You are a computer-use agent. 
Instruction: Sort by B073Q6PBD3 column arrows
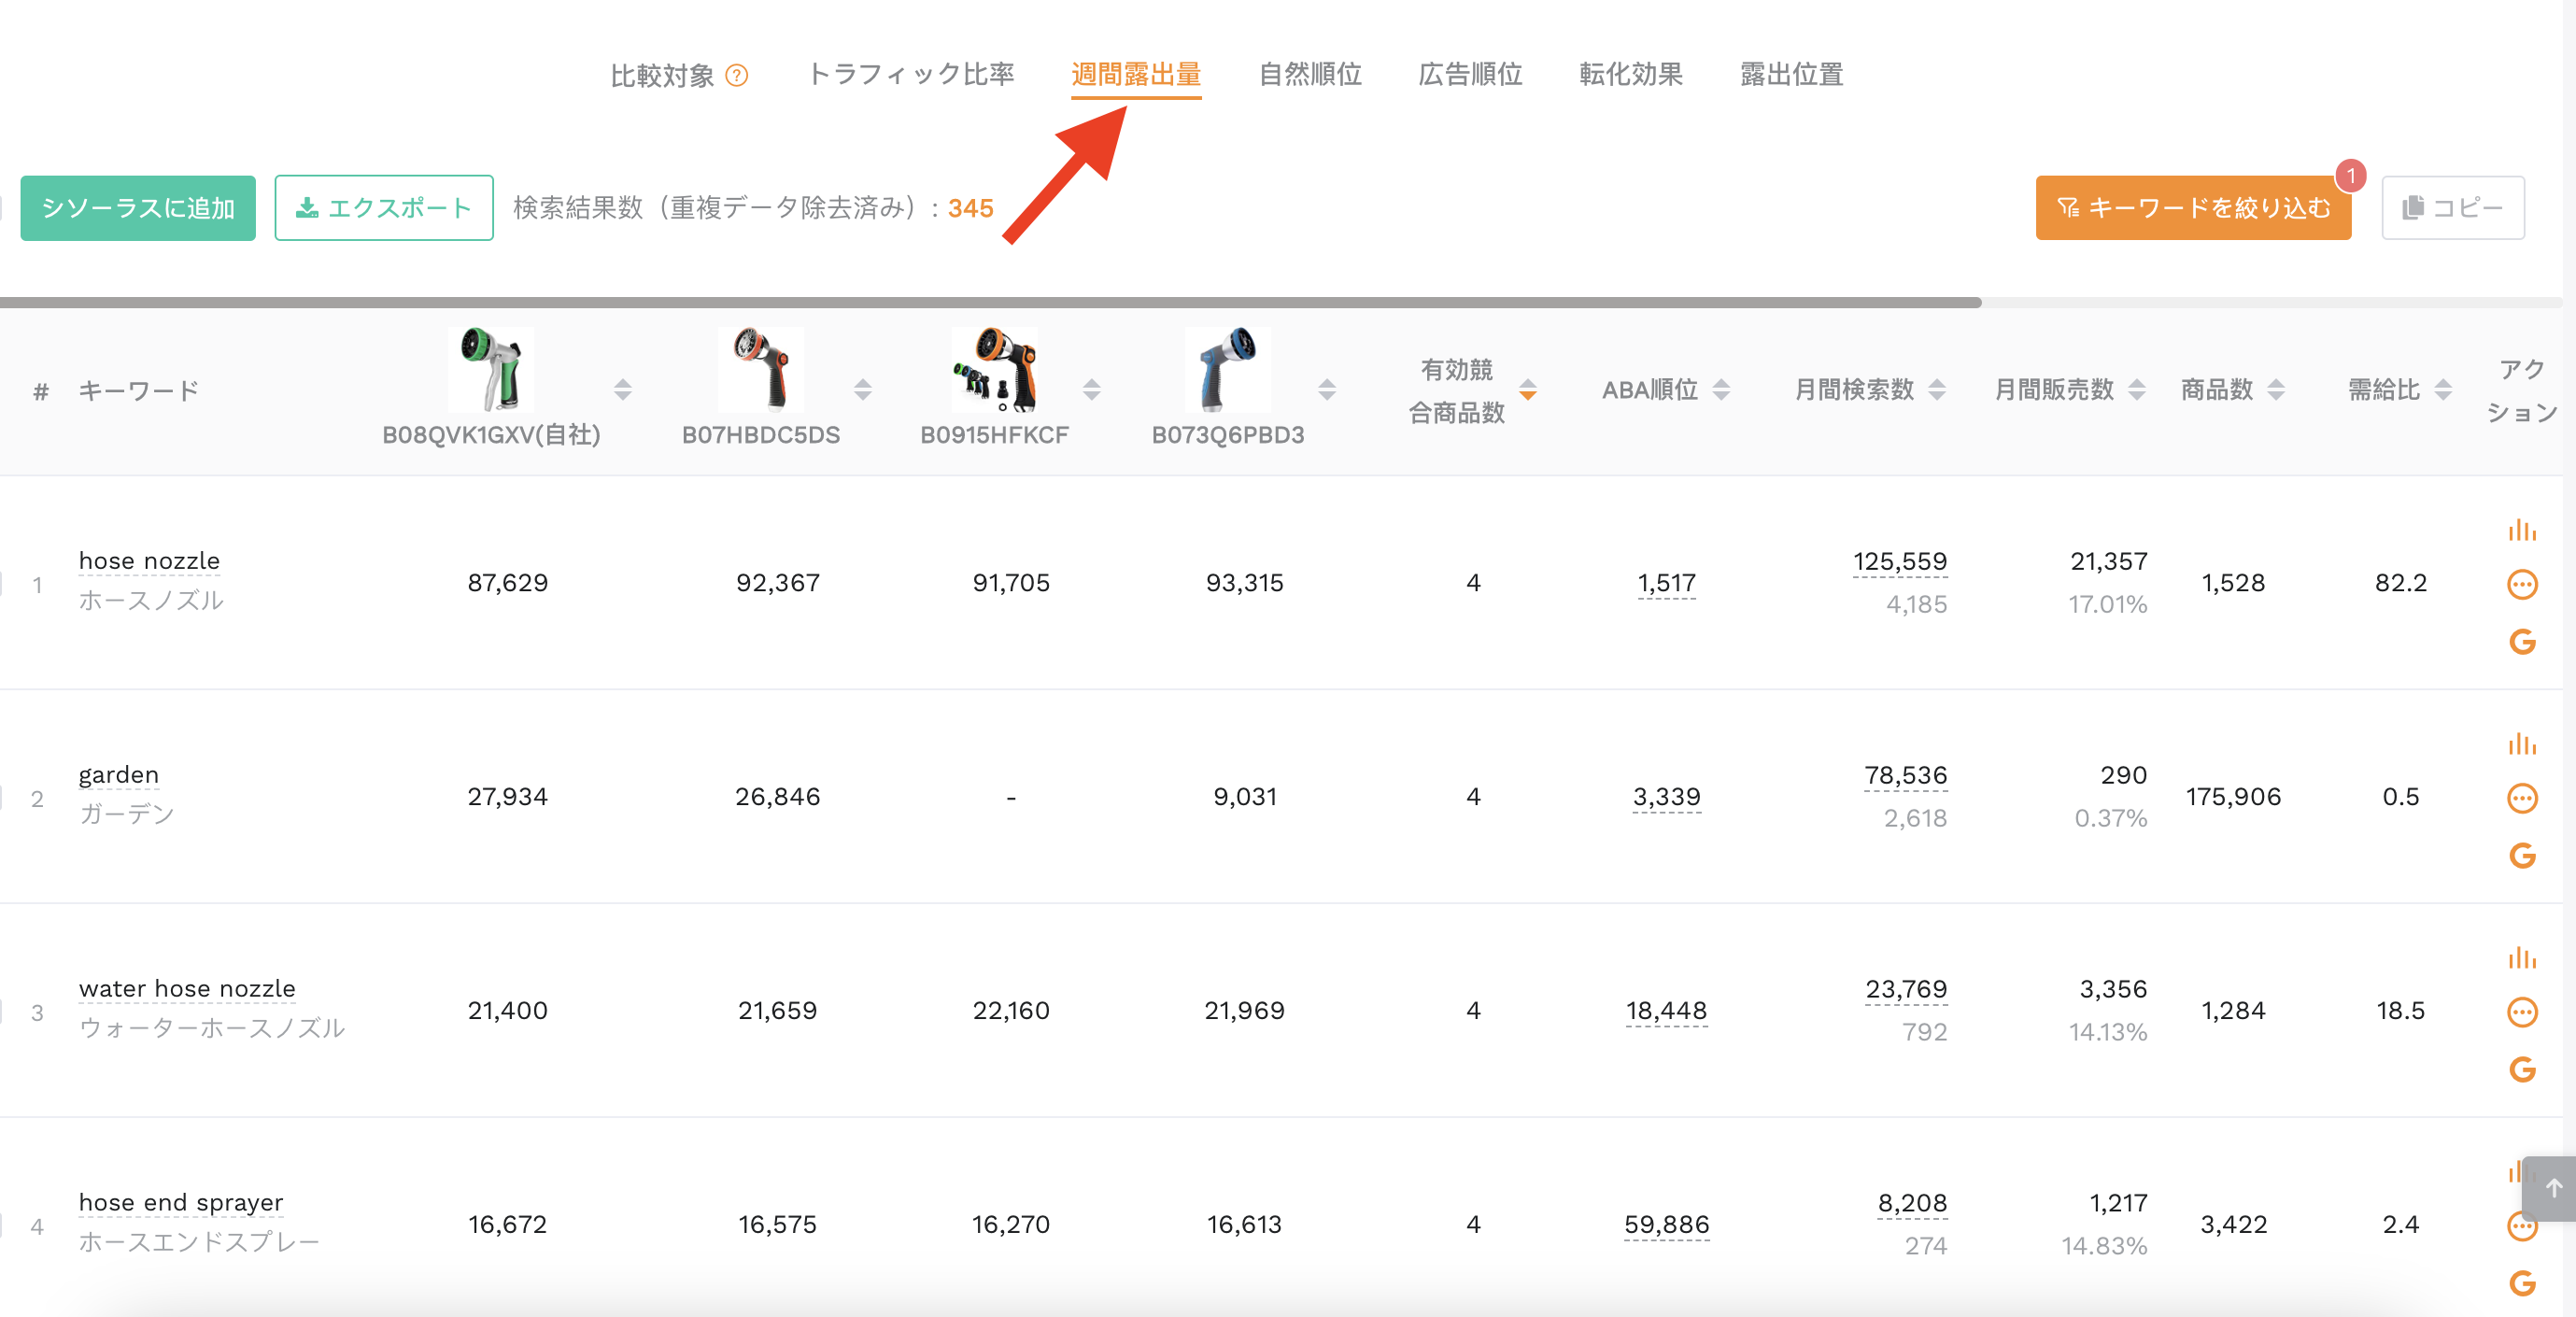click(1326, 390)
